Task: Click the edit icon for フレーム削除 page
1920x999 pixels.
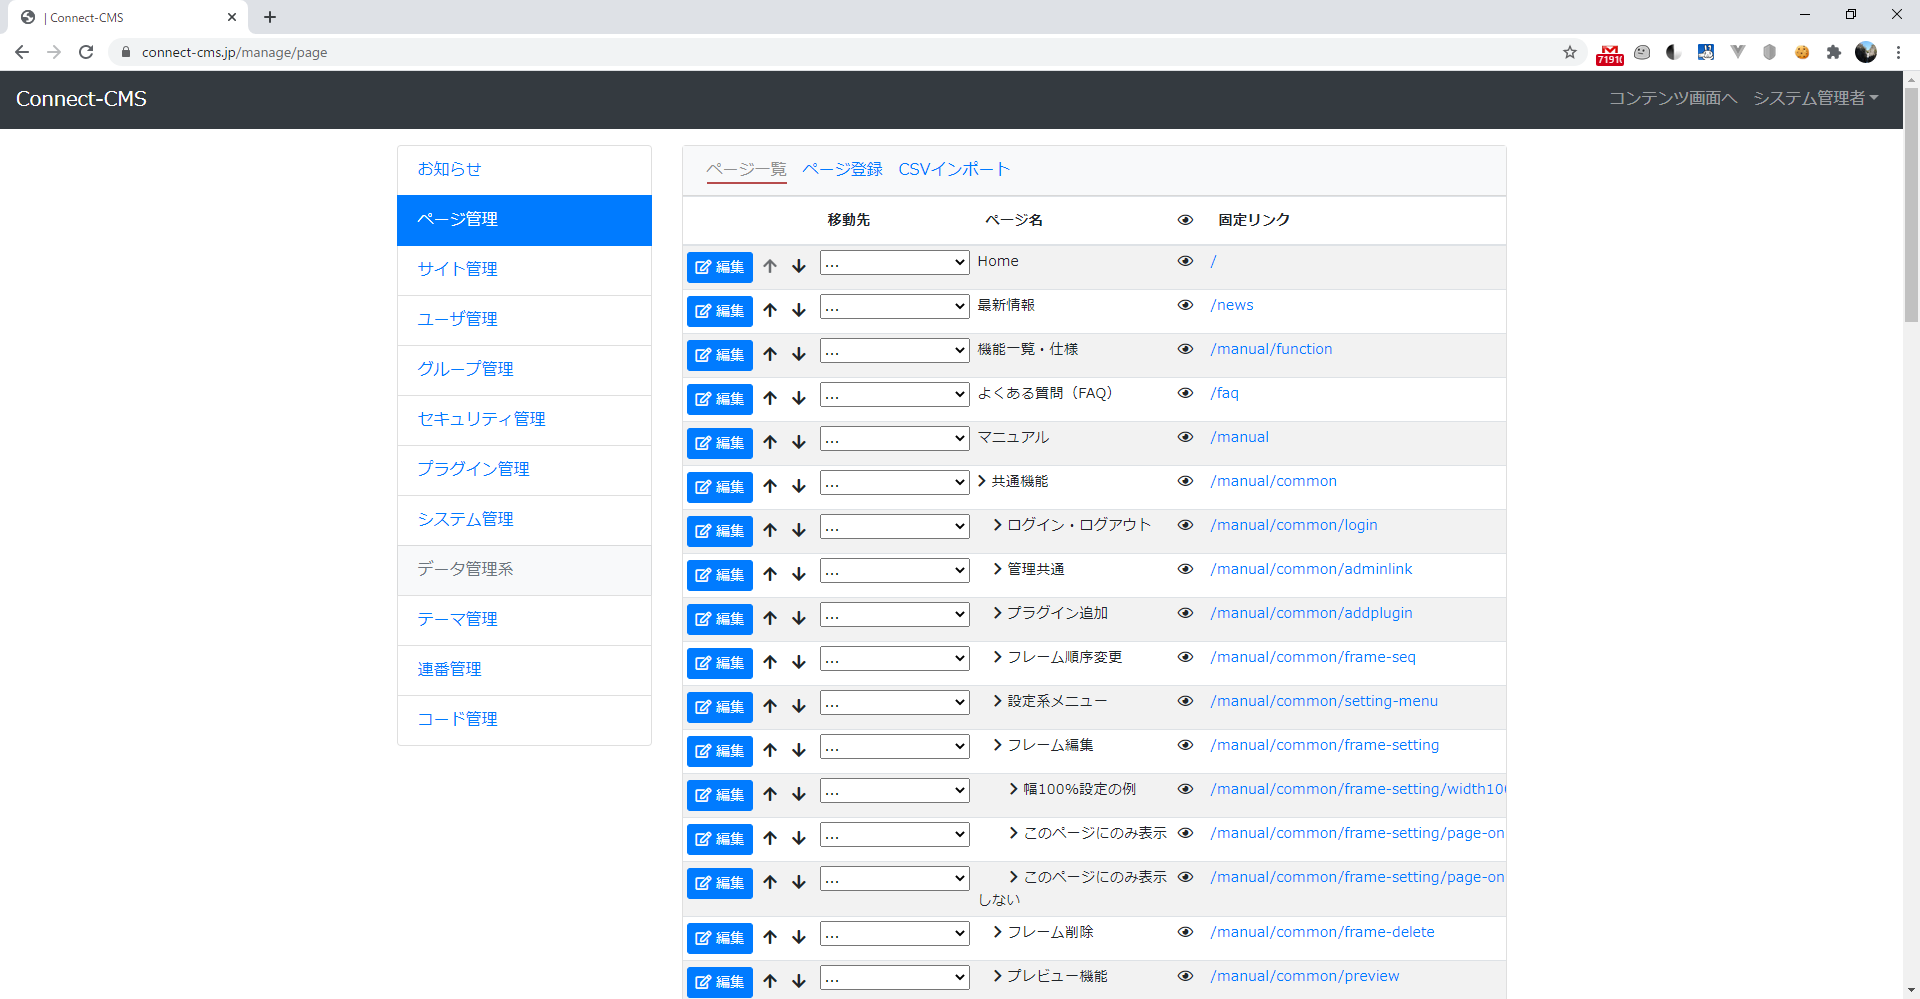Action: [719, 938]
